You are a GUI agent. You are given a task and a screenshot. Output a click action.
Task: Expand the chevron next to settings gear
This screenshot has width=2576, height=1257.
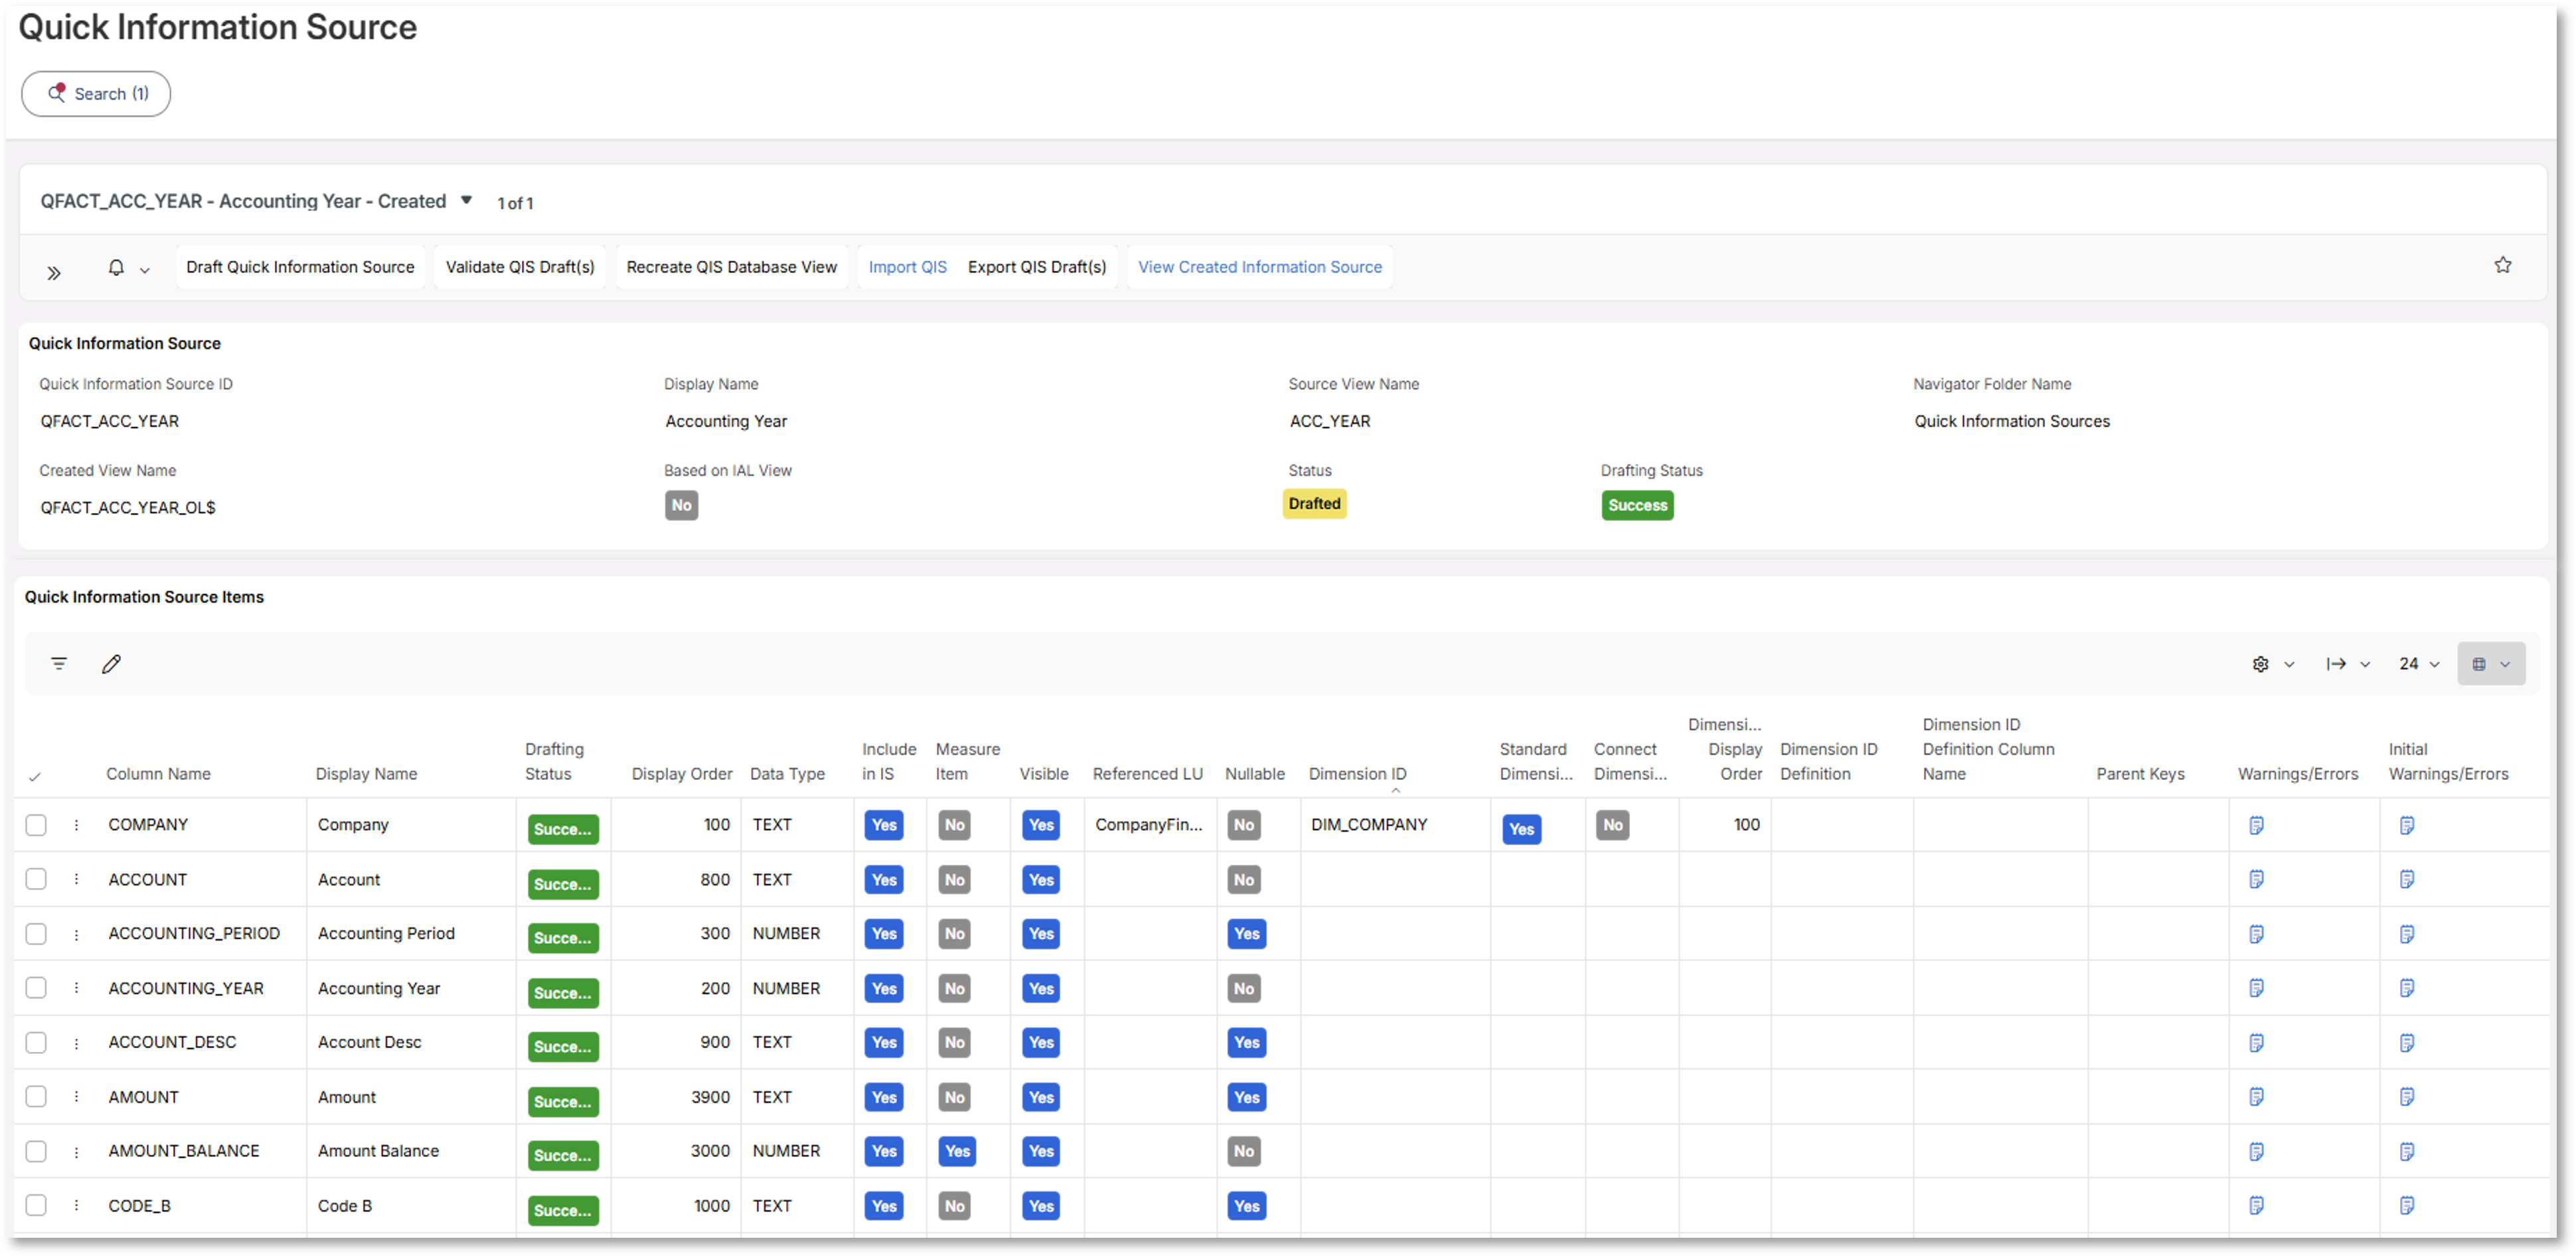click(x=2289, y=665)
